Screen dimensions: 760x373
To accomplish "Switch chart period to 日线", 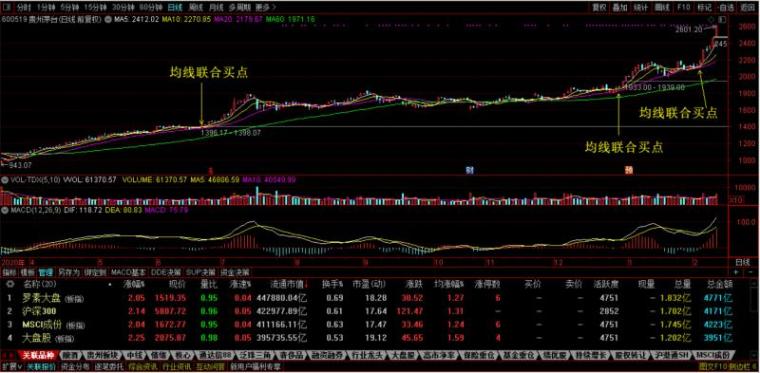I will click(175, 7).
